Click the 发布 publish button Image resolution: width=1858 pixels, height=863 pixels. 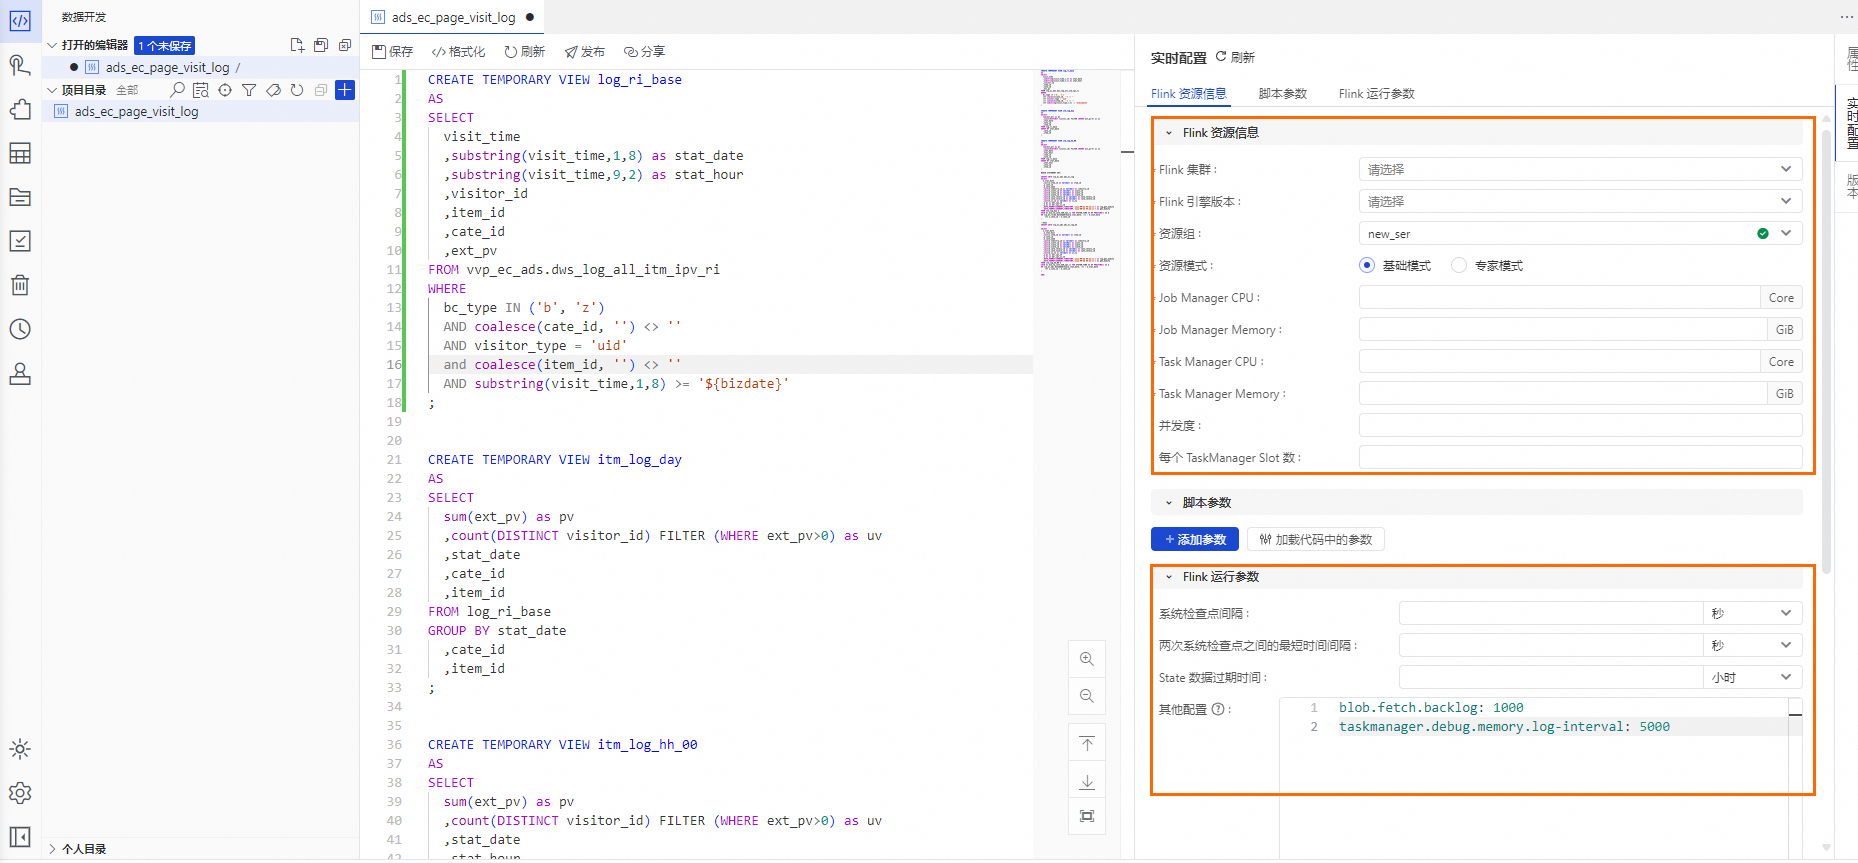tap(584, 52)
